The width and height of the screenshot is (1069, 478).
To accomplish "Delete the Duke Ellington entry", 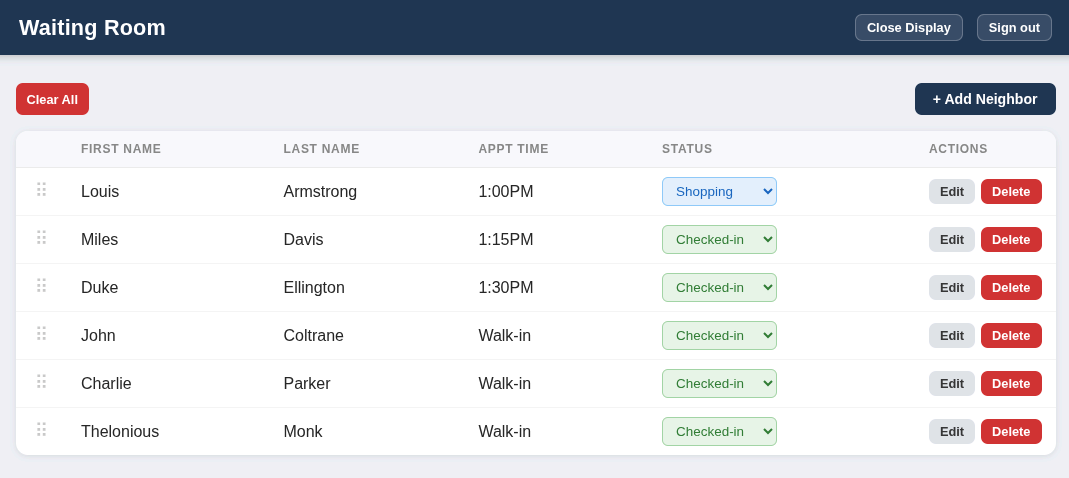I will point(1011,288).
